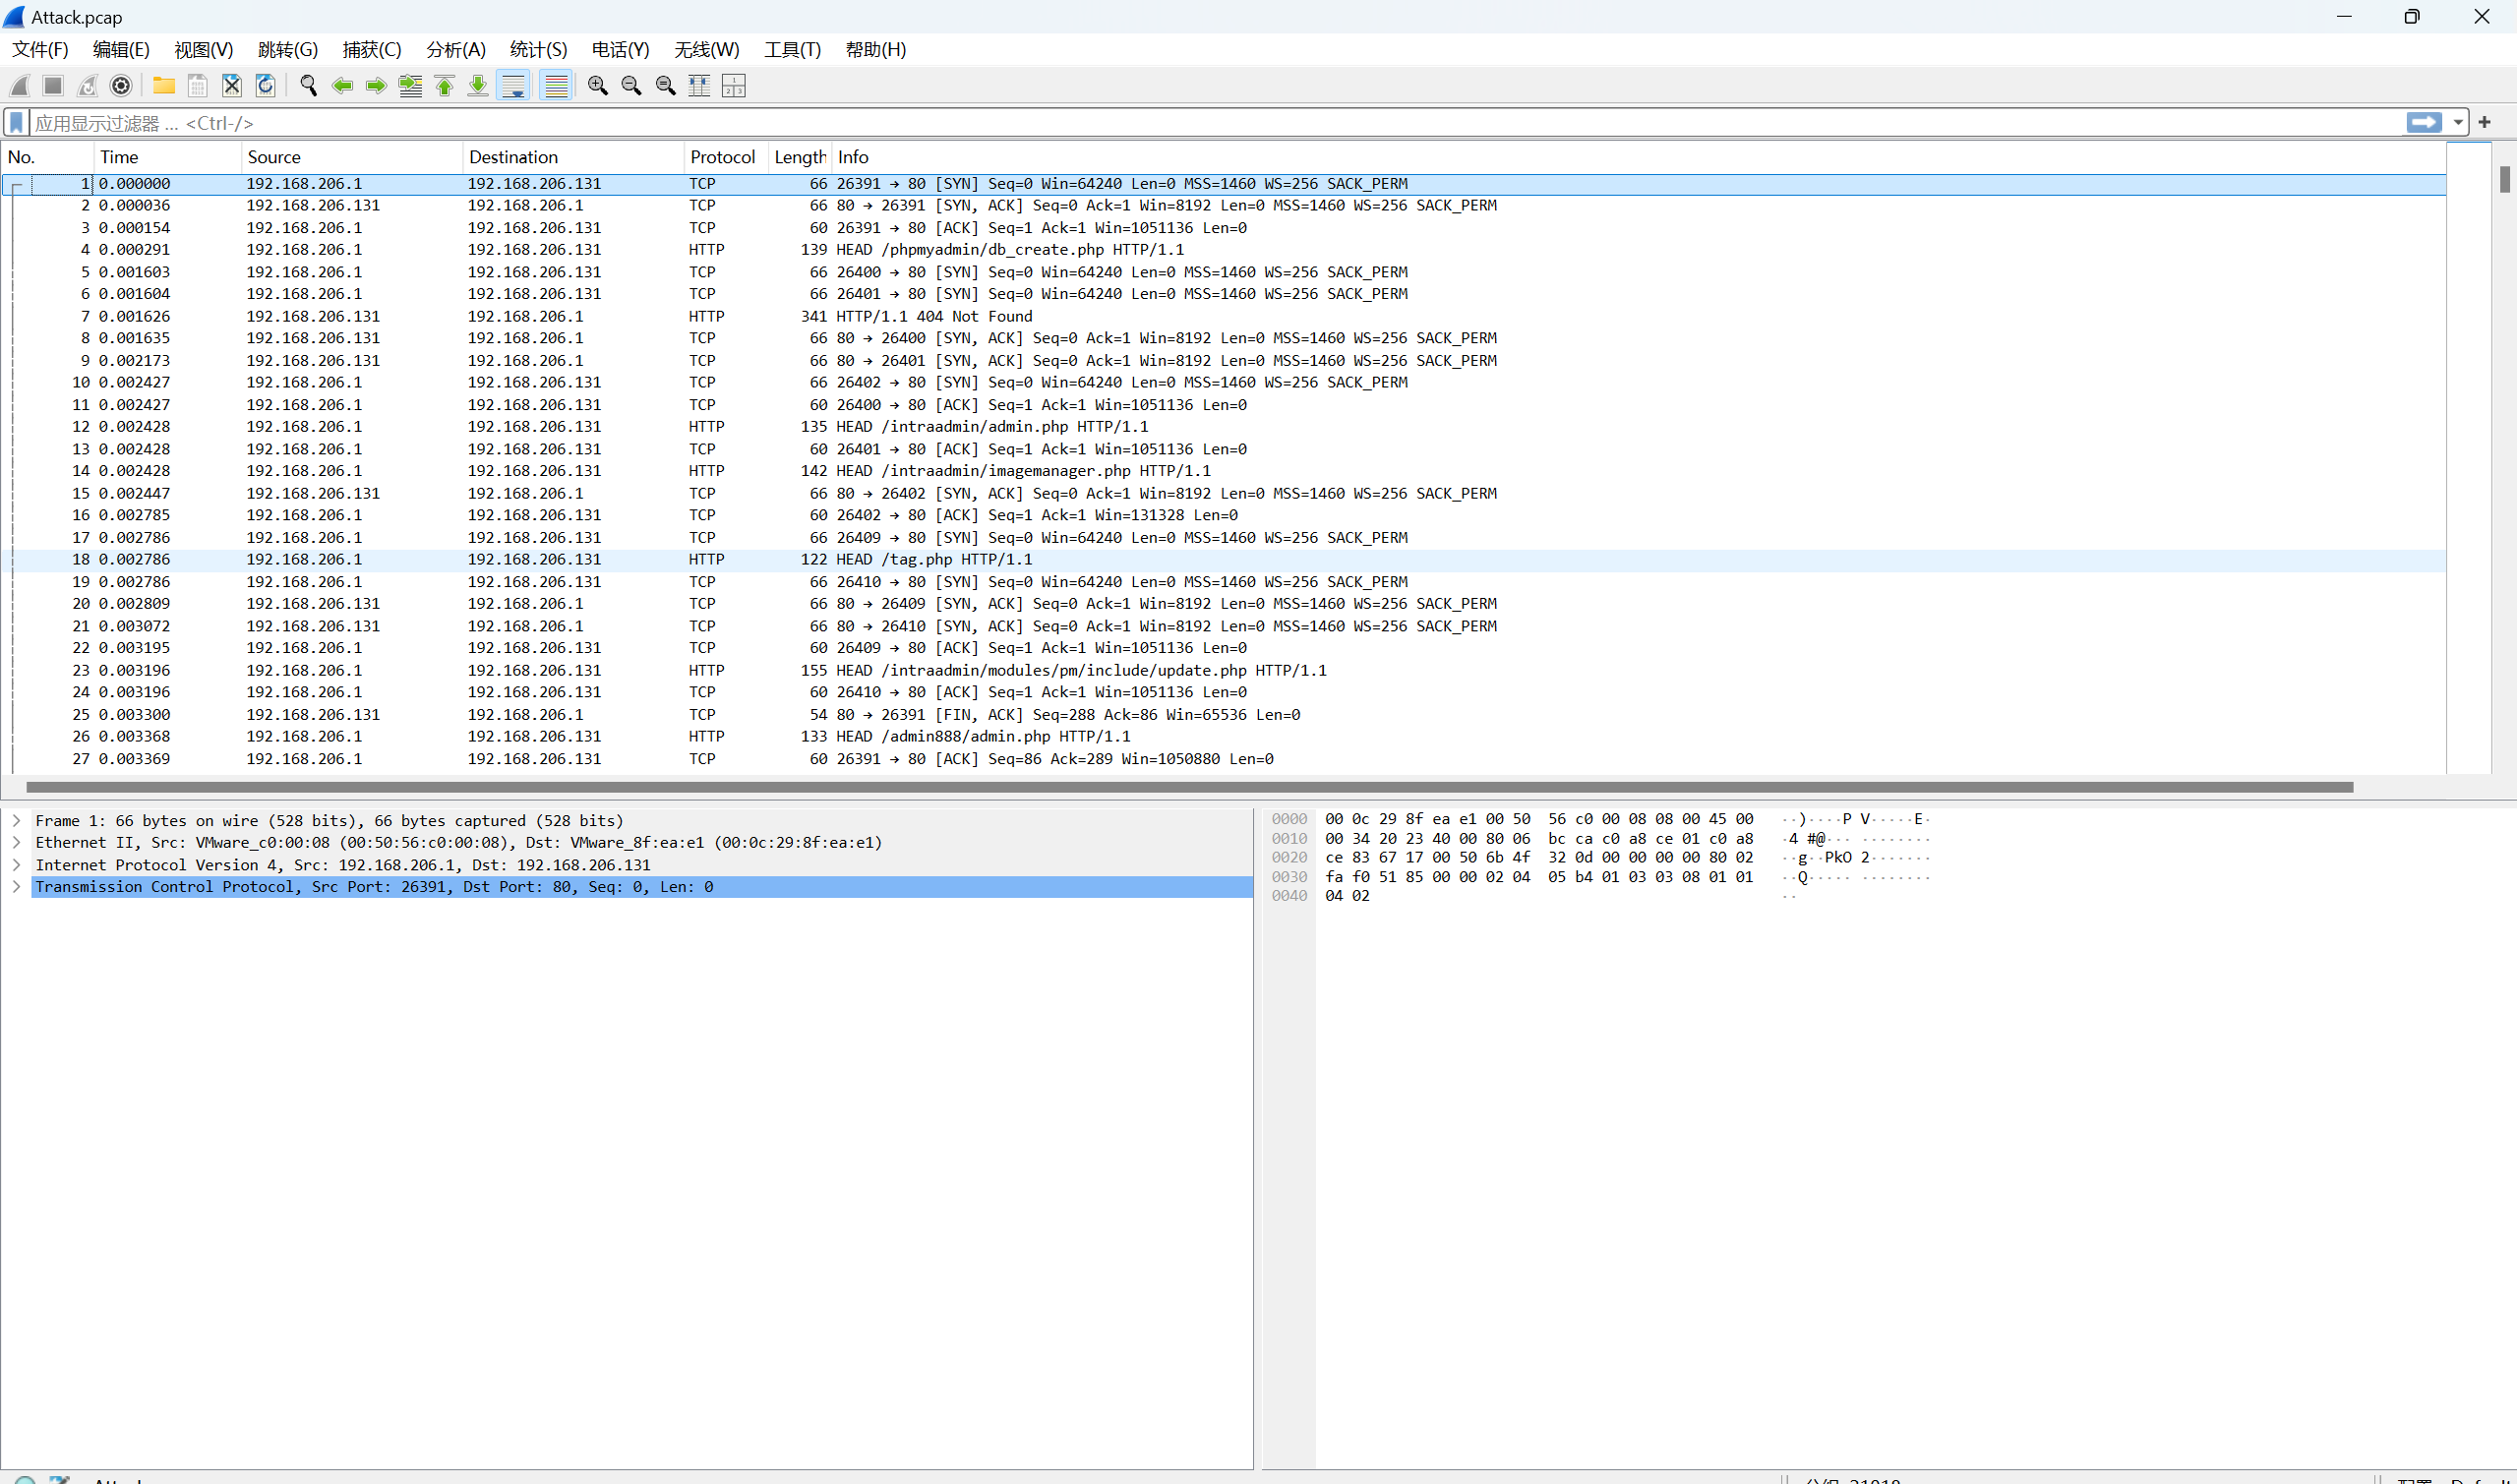Zoom out the main window text
Image resolution: width=2517 pixels, height=1484 pixels.
632,86
